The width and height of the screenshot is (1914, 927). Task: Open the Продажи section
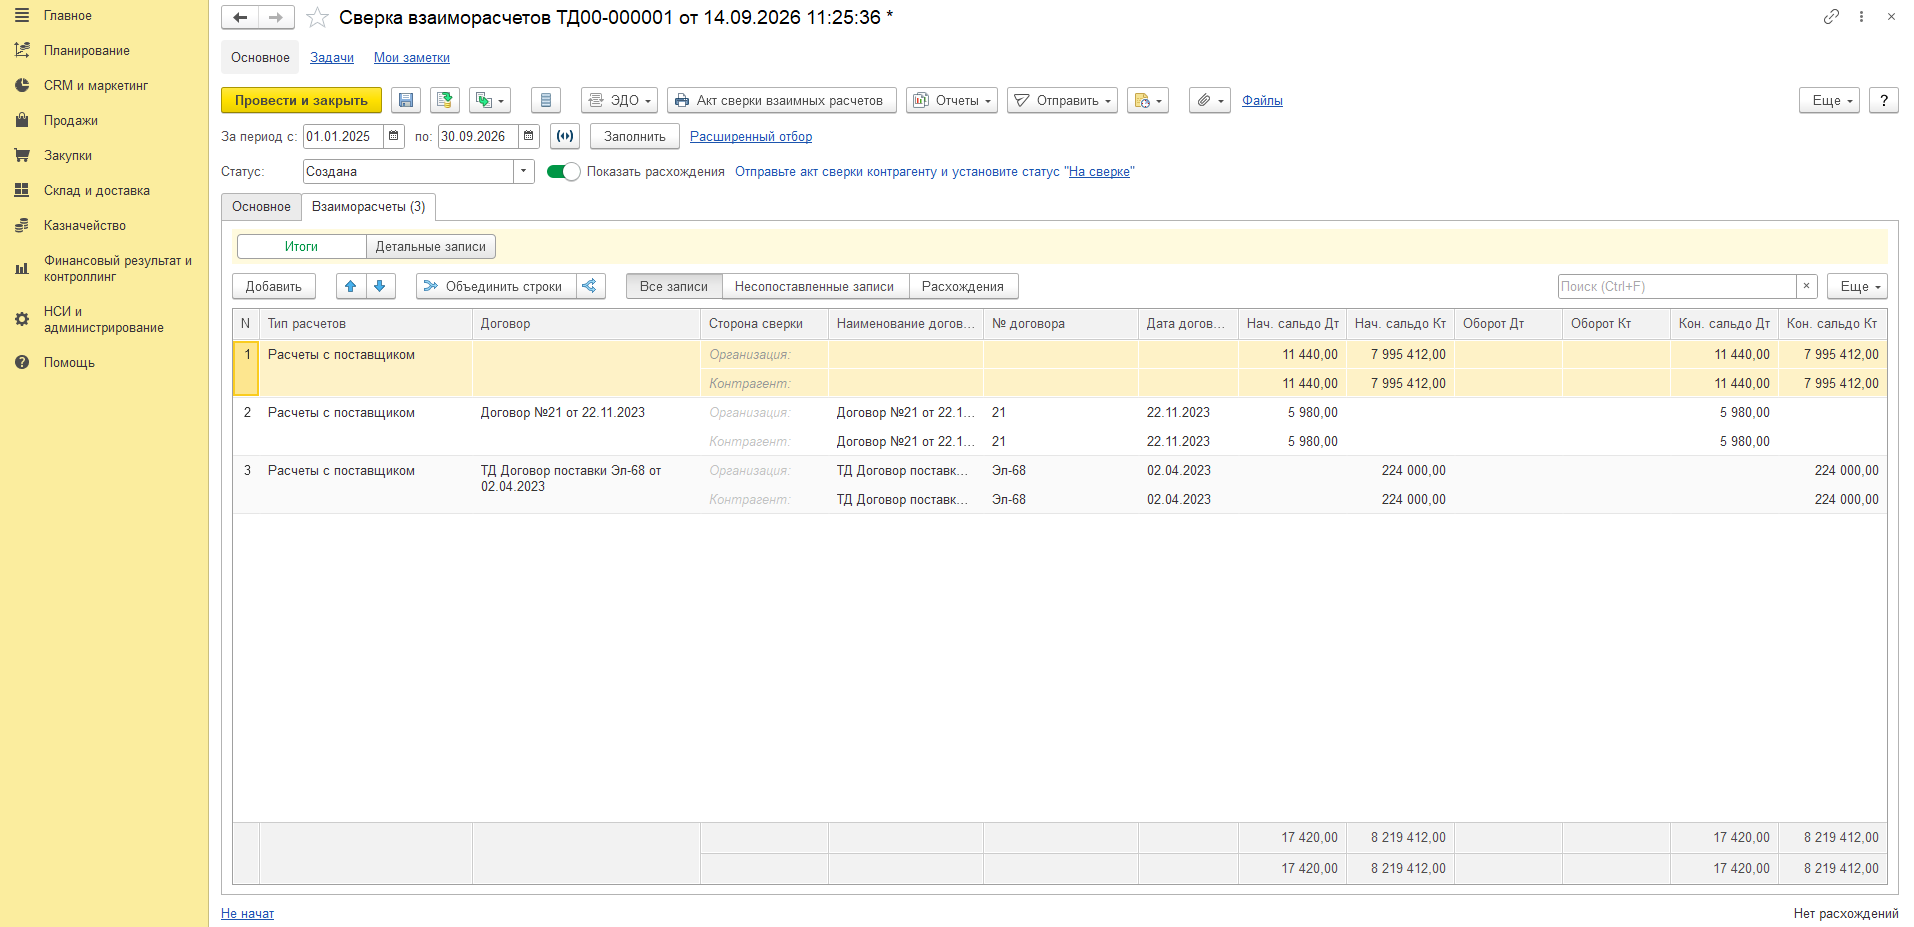pyautogui.click(x=71, y=120)
